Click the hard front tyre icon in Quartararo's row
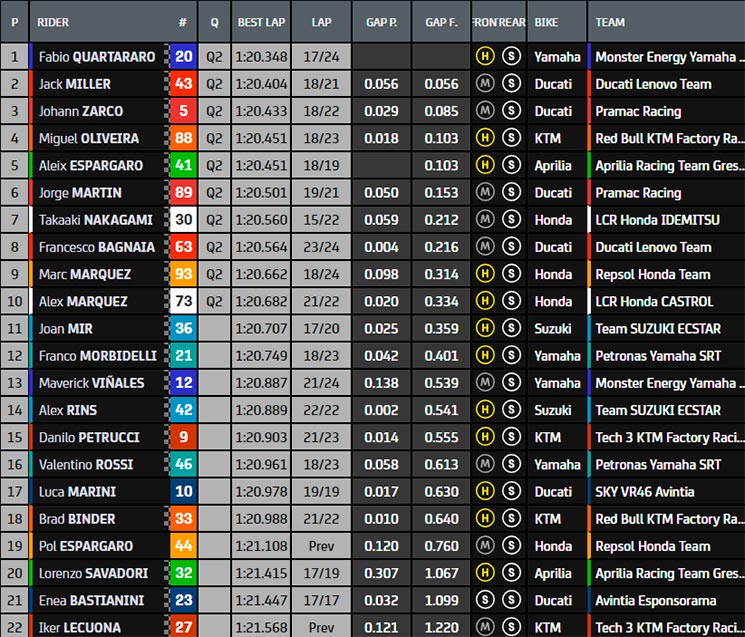The image size is (745, 637). coord(485,57)
